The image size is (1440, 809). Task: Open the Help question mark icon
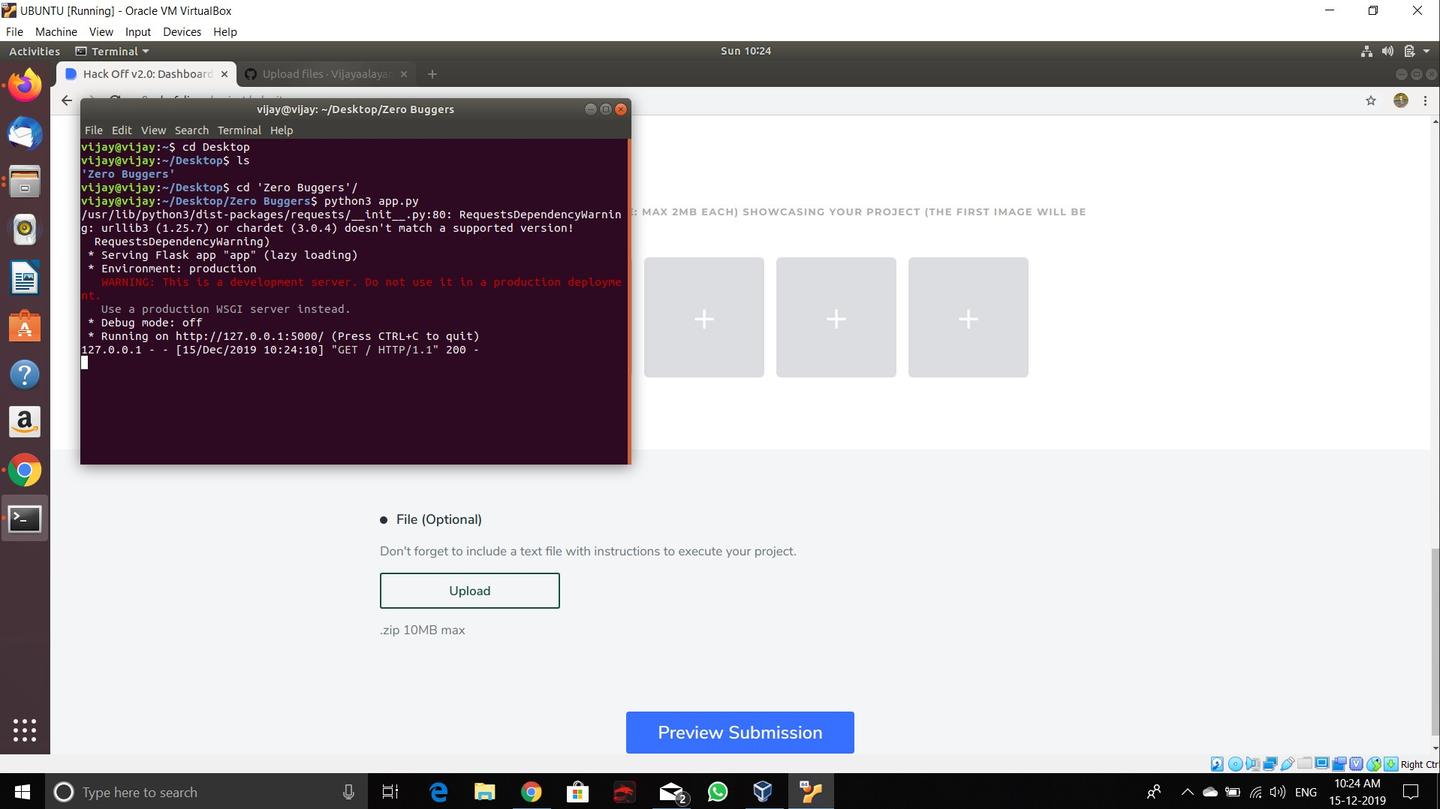point(25,374)
